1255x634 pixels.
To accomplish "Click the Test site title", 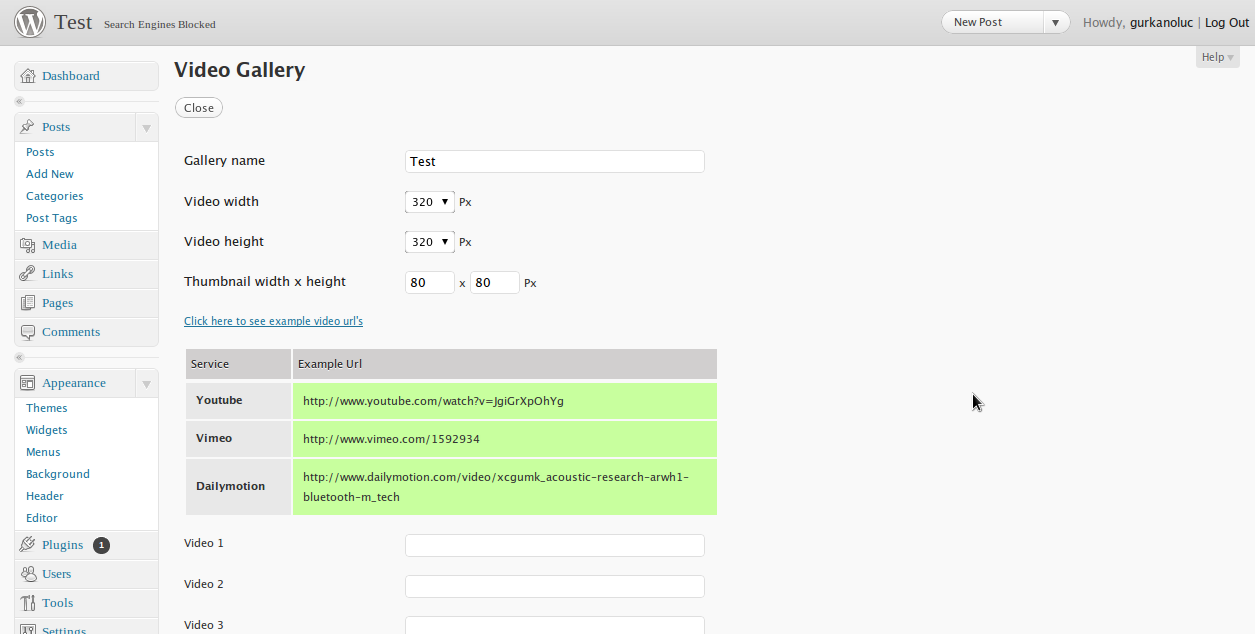I will pos(74,22).
